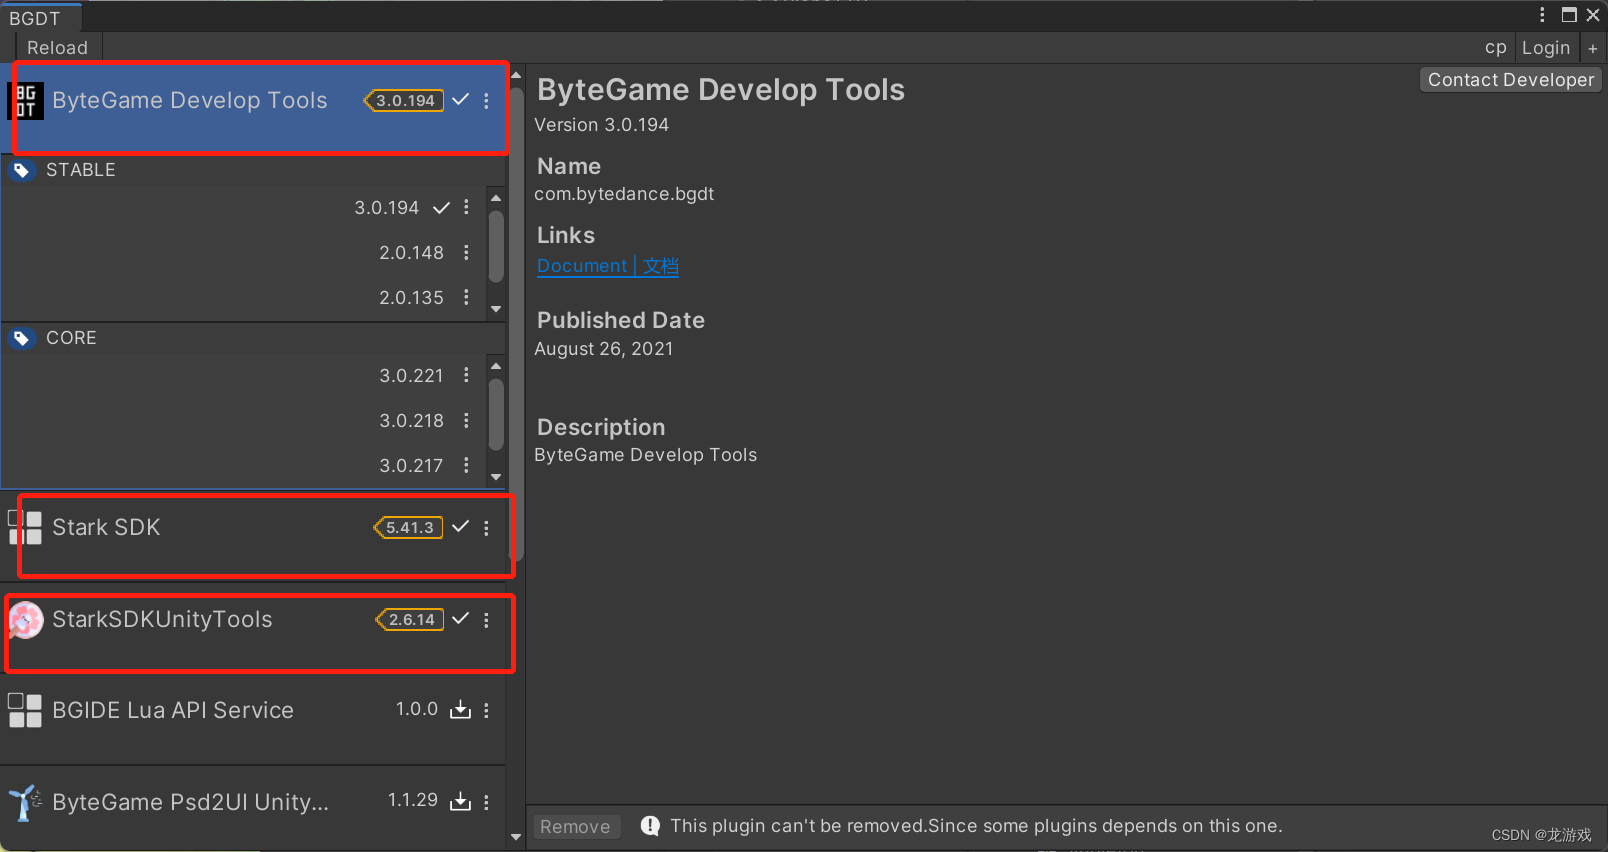The height and width of the screenshot is (852, 1608).
Task: Select core version 3.0.221
Action: click(x=411, y=376)
